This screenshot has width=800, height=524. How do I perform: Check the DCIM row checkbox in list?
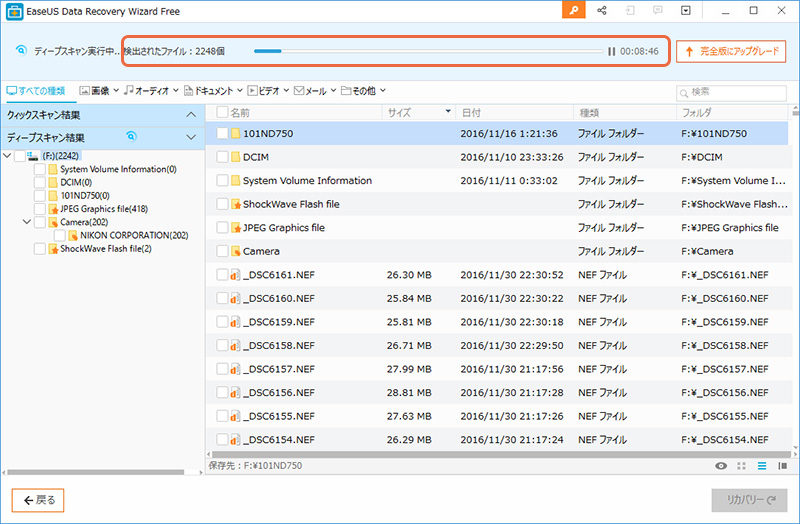(x=222, y=157)
